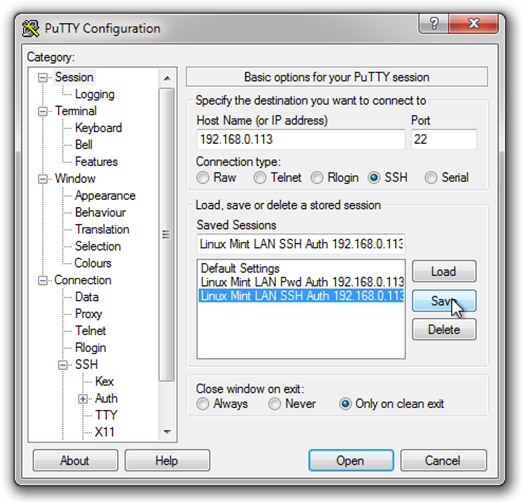The height and width of the screenshot is (502, 522).
Task: Open the Keyboard category
Action: coord(98,128)
